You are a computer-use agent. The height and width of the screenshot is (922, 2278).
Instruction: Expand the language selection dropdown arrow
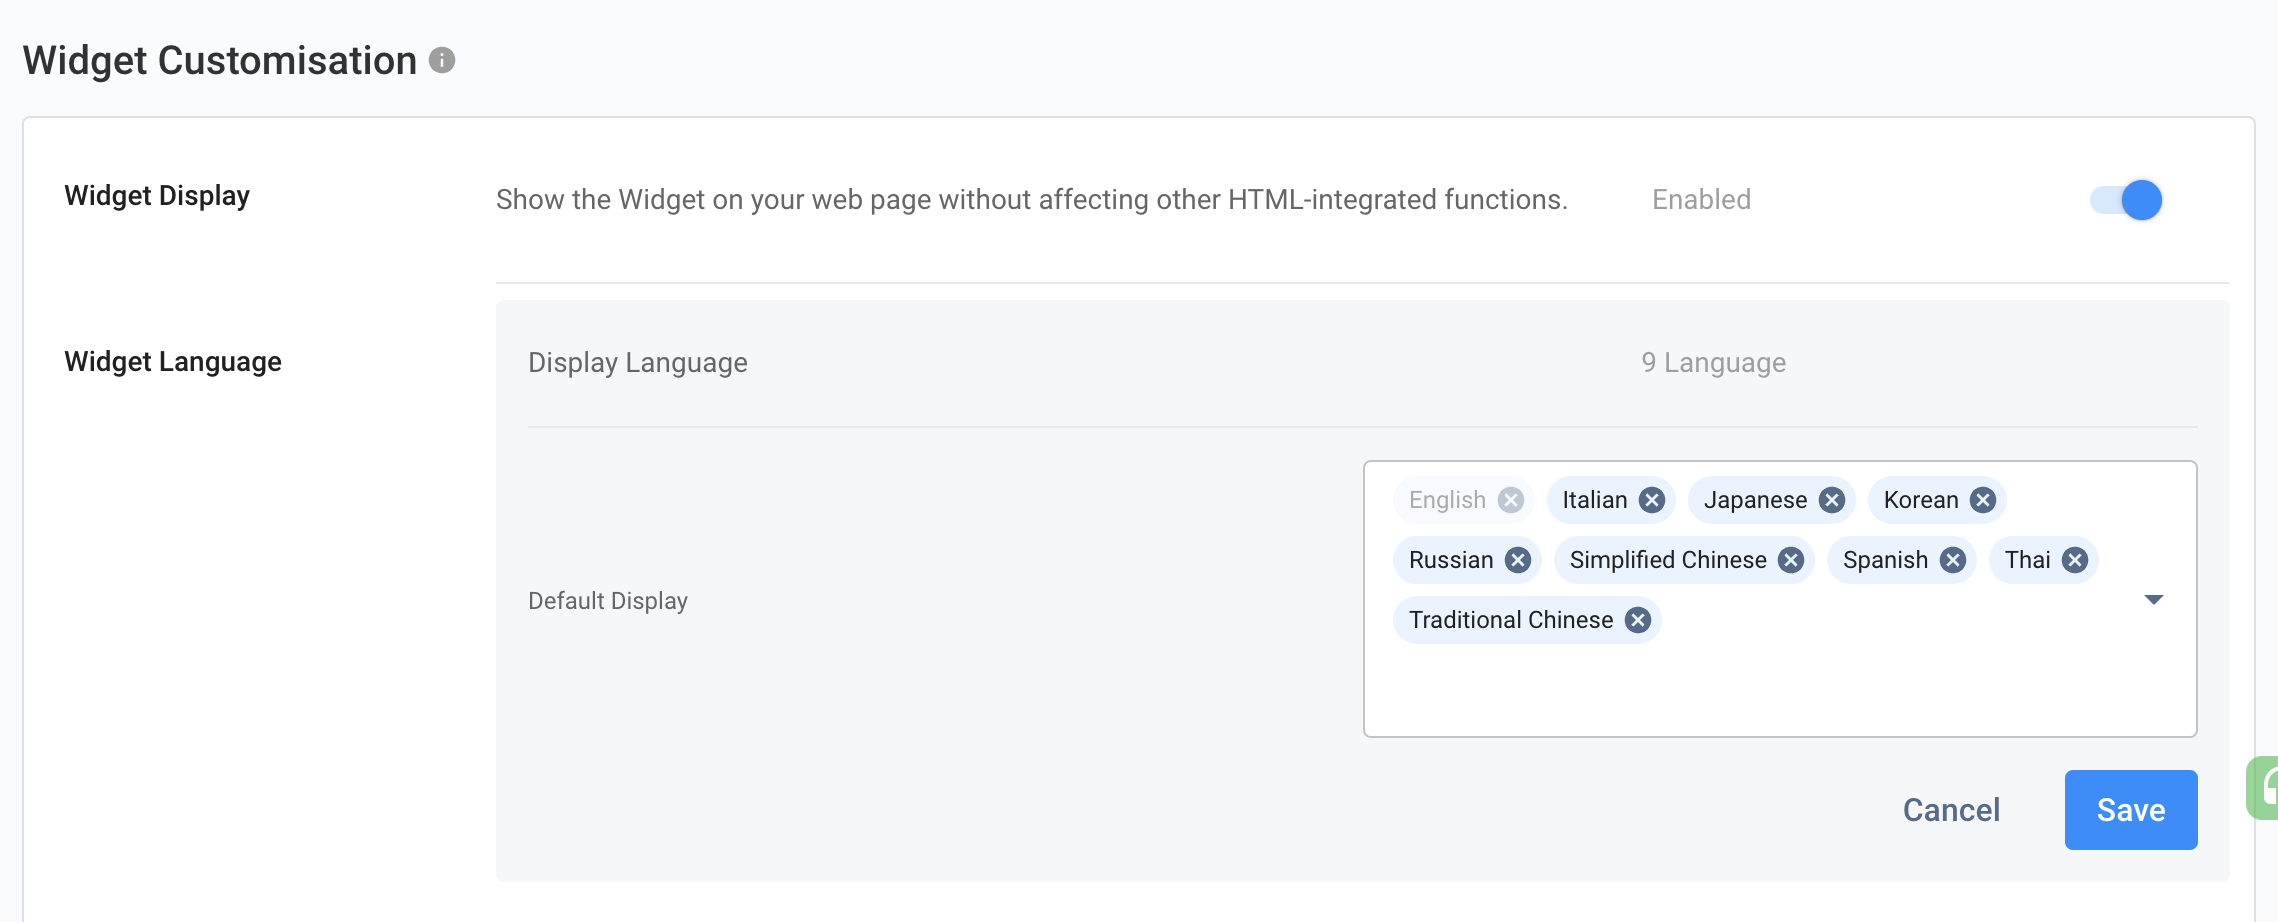pos(2154,599)
